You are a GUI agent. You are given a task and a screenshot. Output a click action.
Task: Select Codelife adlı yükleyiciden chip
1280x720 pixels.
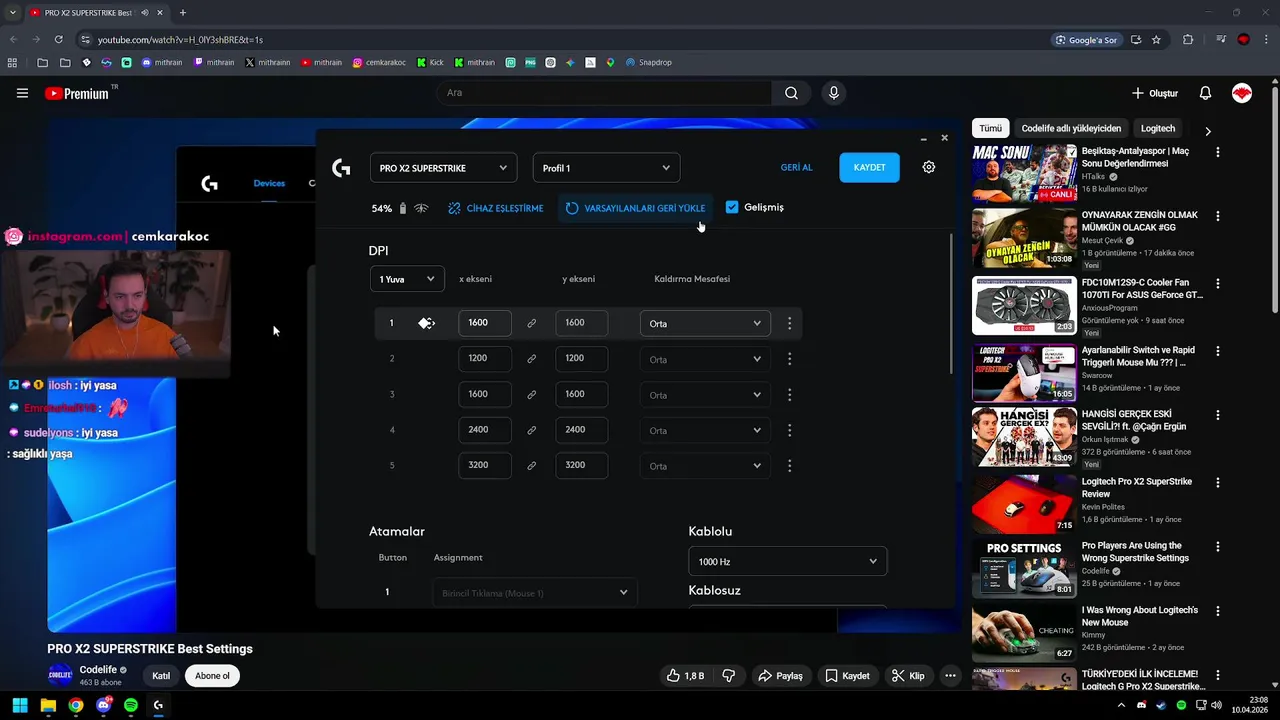click(1071, 128)
